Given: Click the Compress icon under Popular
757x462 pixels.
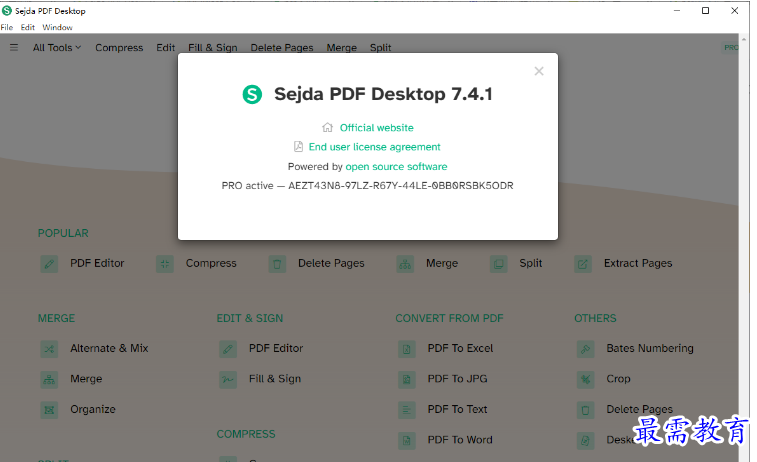Looking at the screenshot, I should point(165,264).
